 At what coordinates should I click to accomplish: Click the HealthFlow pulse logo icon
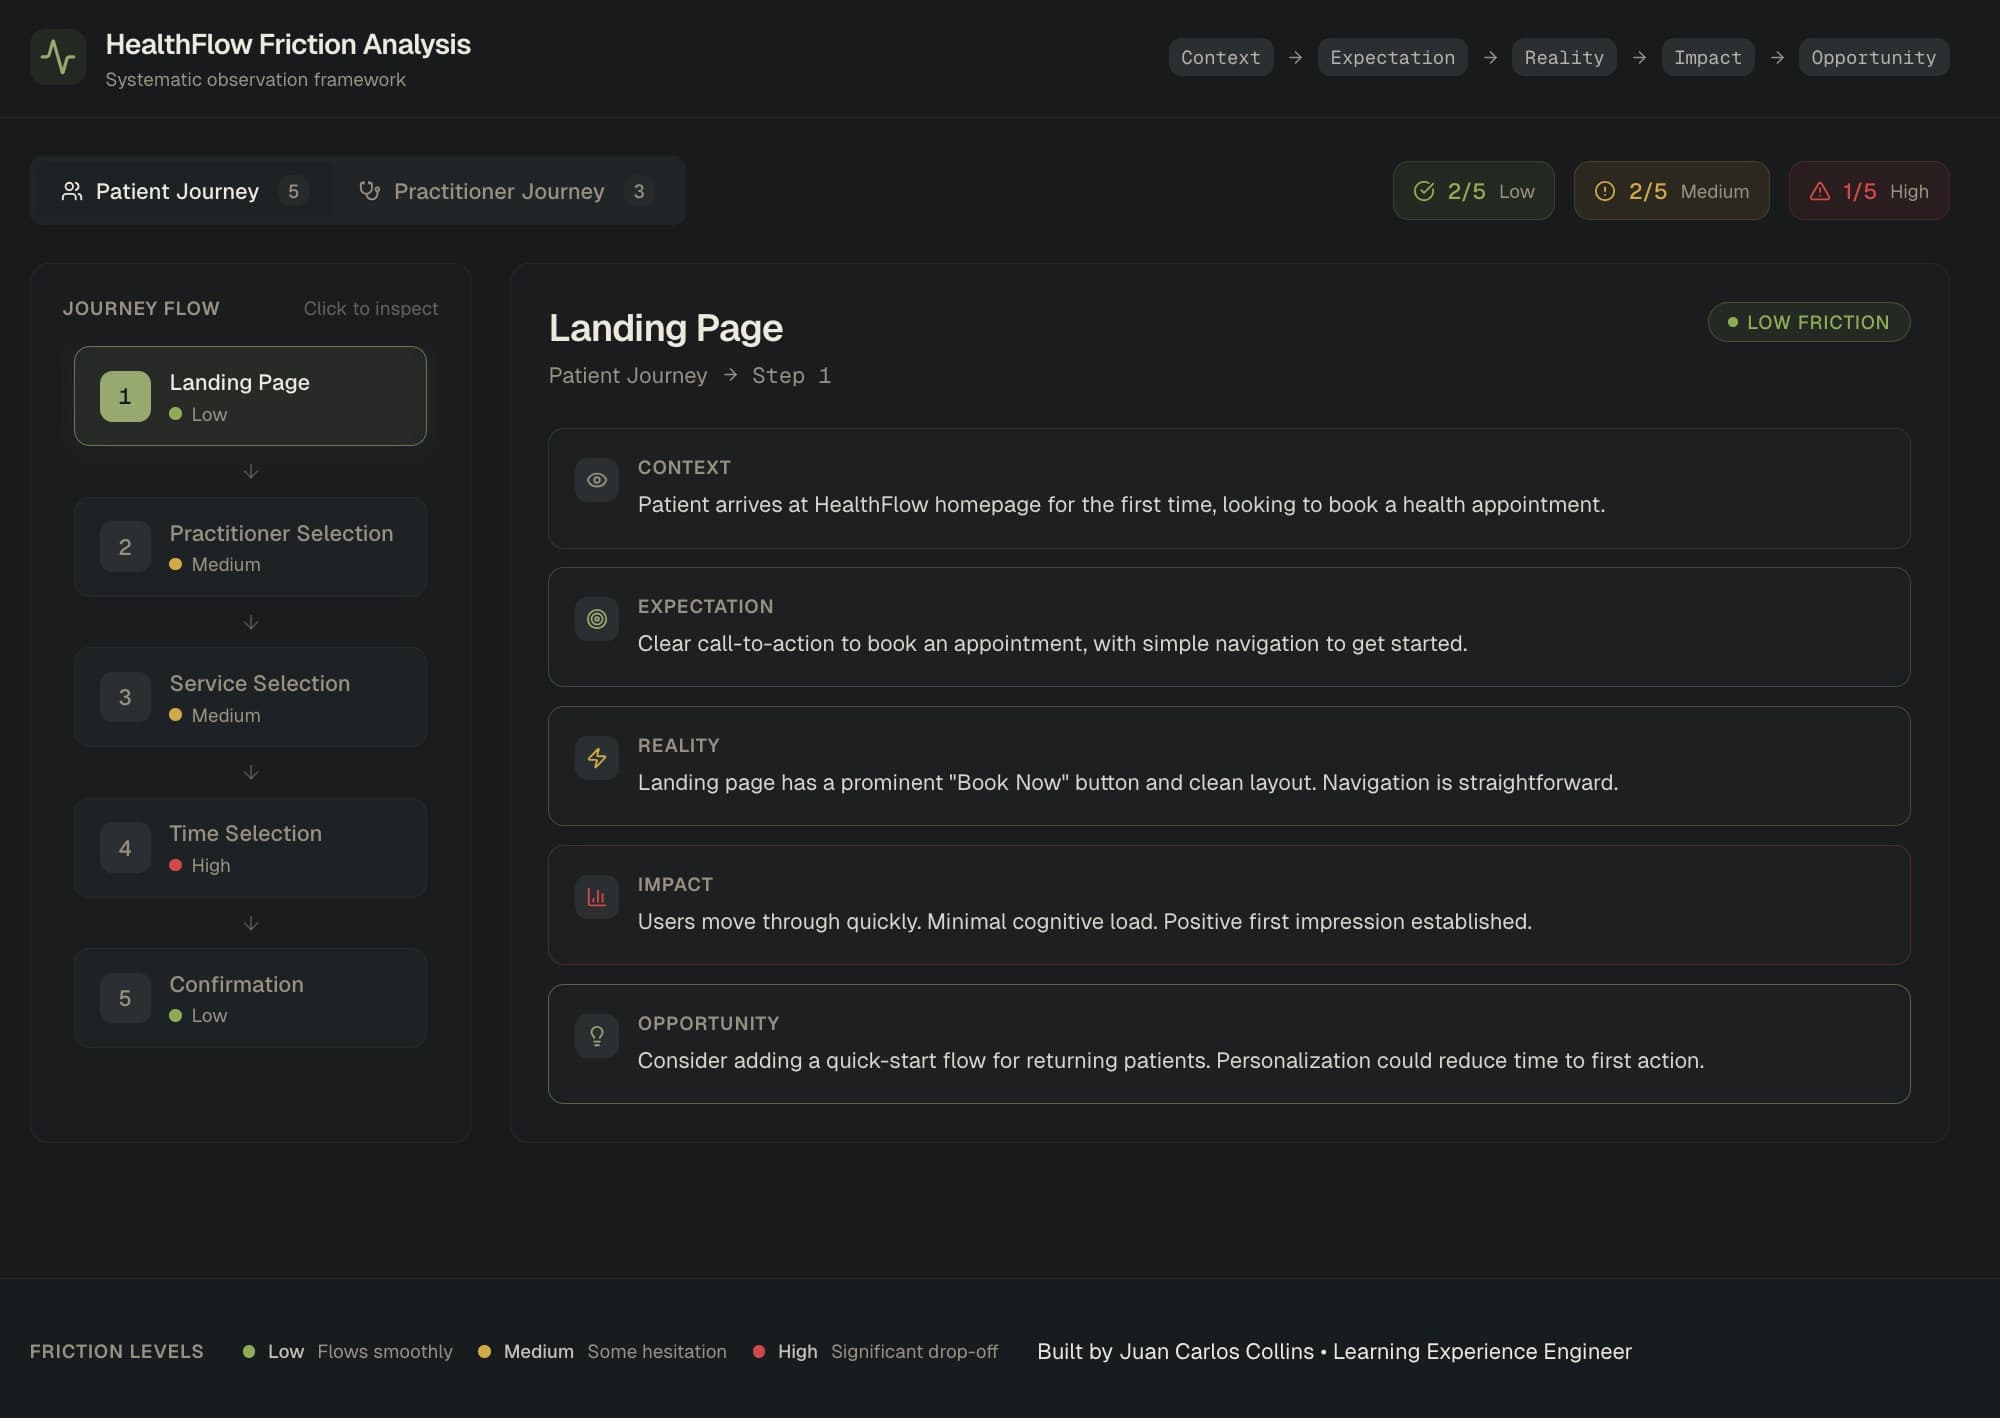click(57, 57)
